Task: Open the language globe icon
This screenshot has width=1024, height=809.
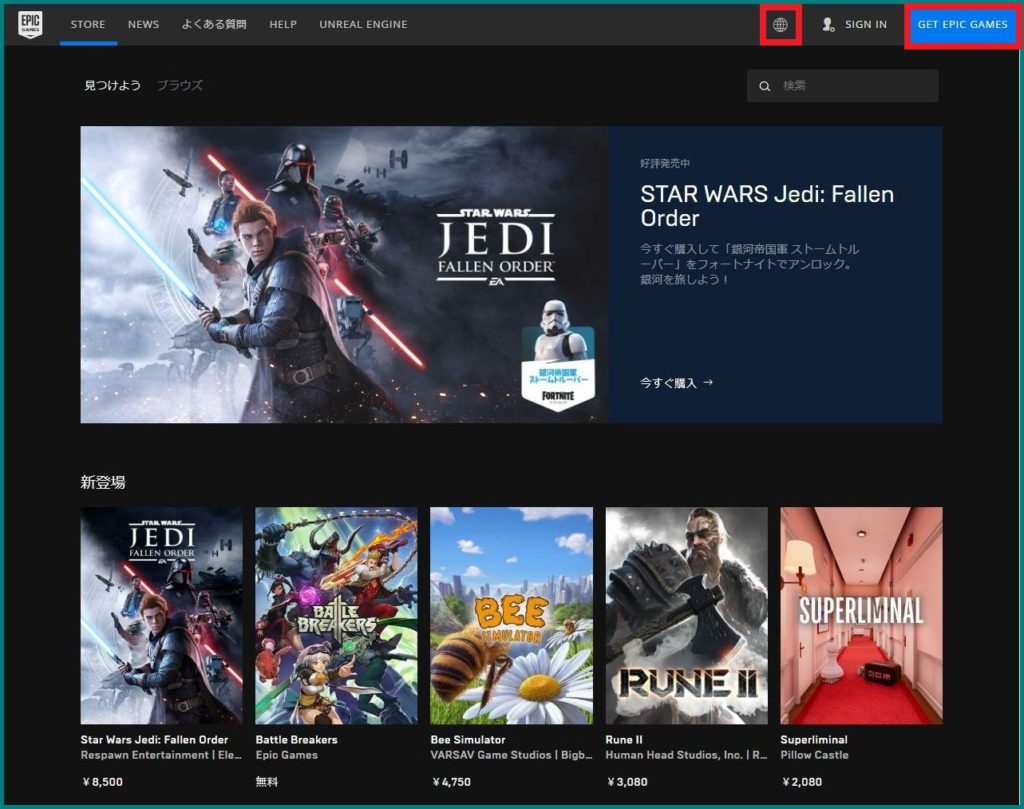Action: [780, 25]
